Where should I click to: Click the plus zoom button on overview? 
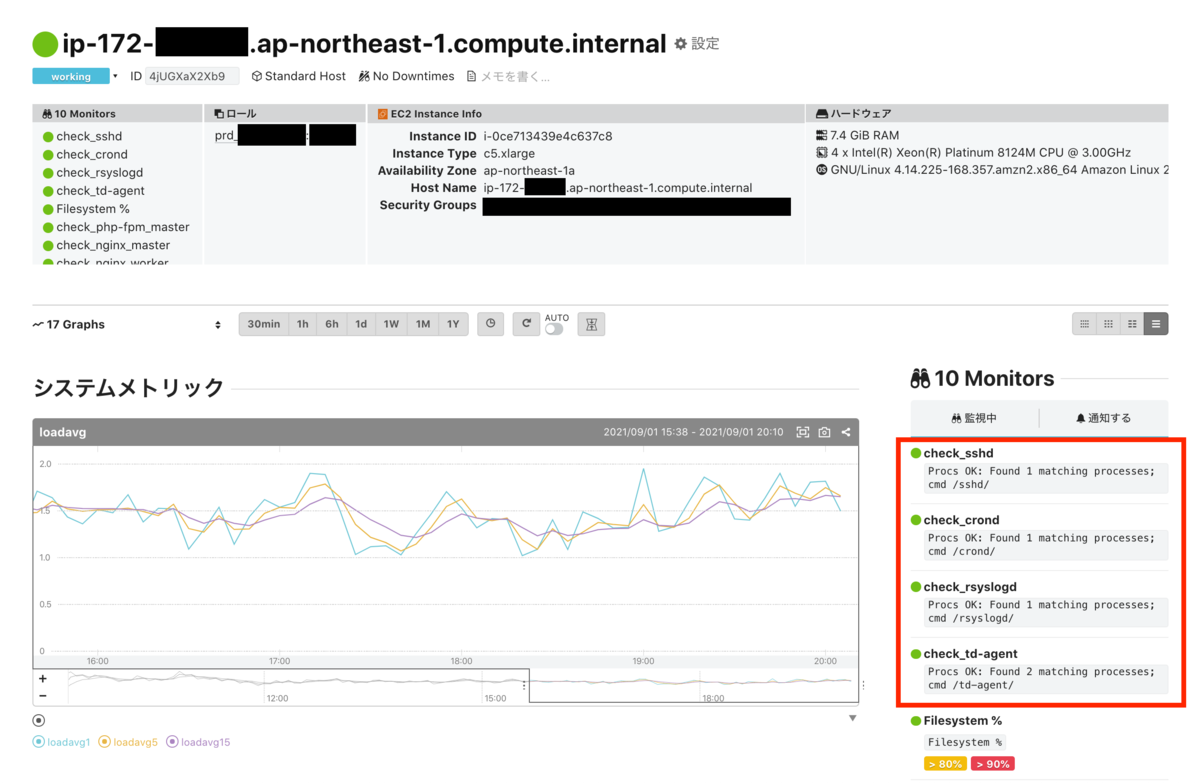coord(43,679)
